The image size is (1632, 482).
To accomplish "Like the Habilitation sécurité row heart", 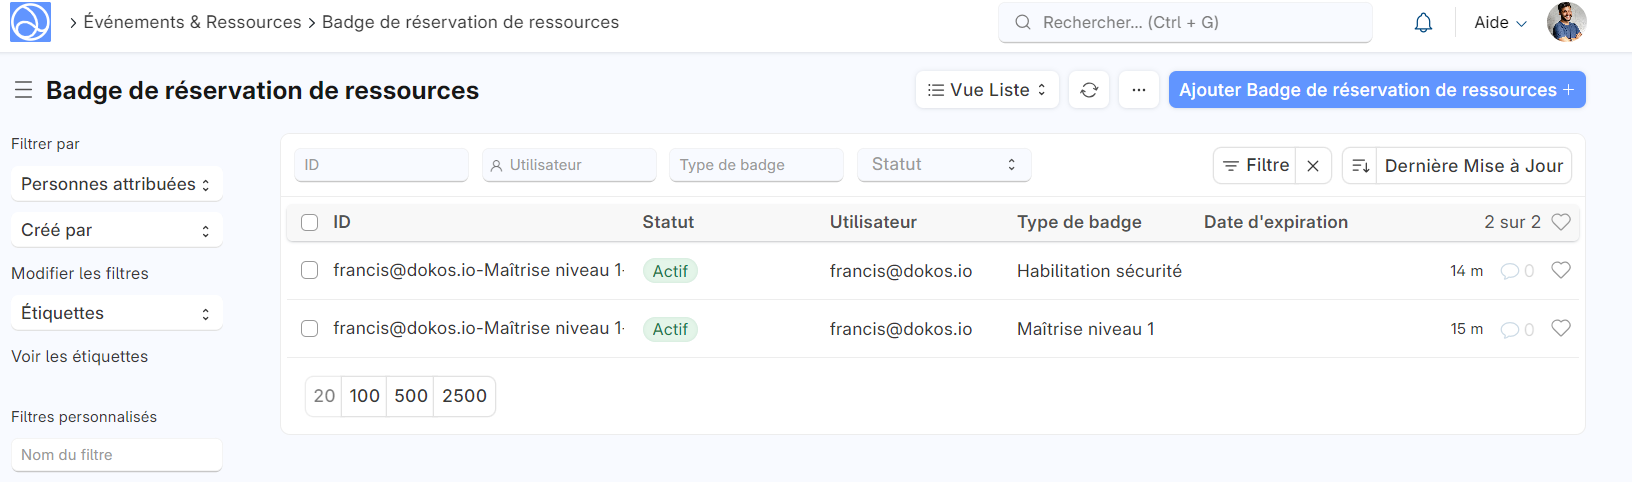I will [1561, 271].
